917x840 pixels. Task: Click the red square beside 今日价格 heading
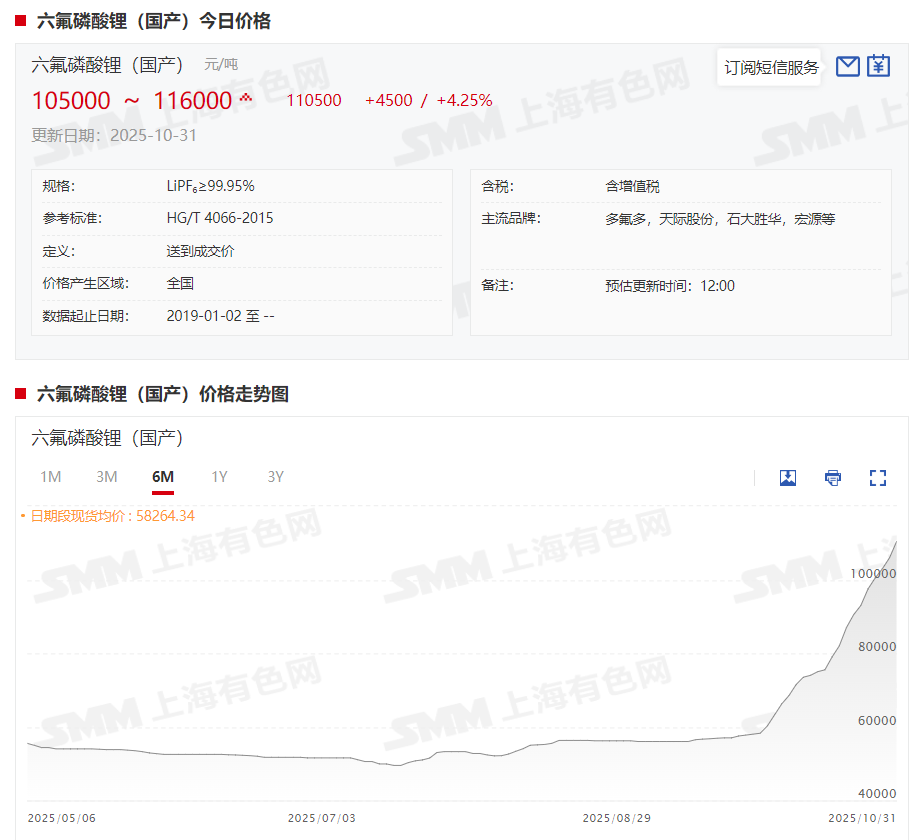(x=20, y=21)
